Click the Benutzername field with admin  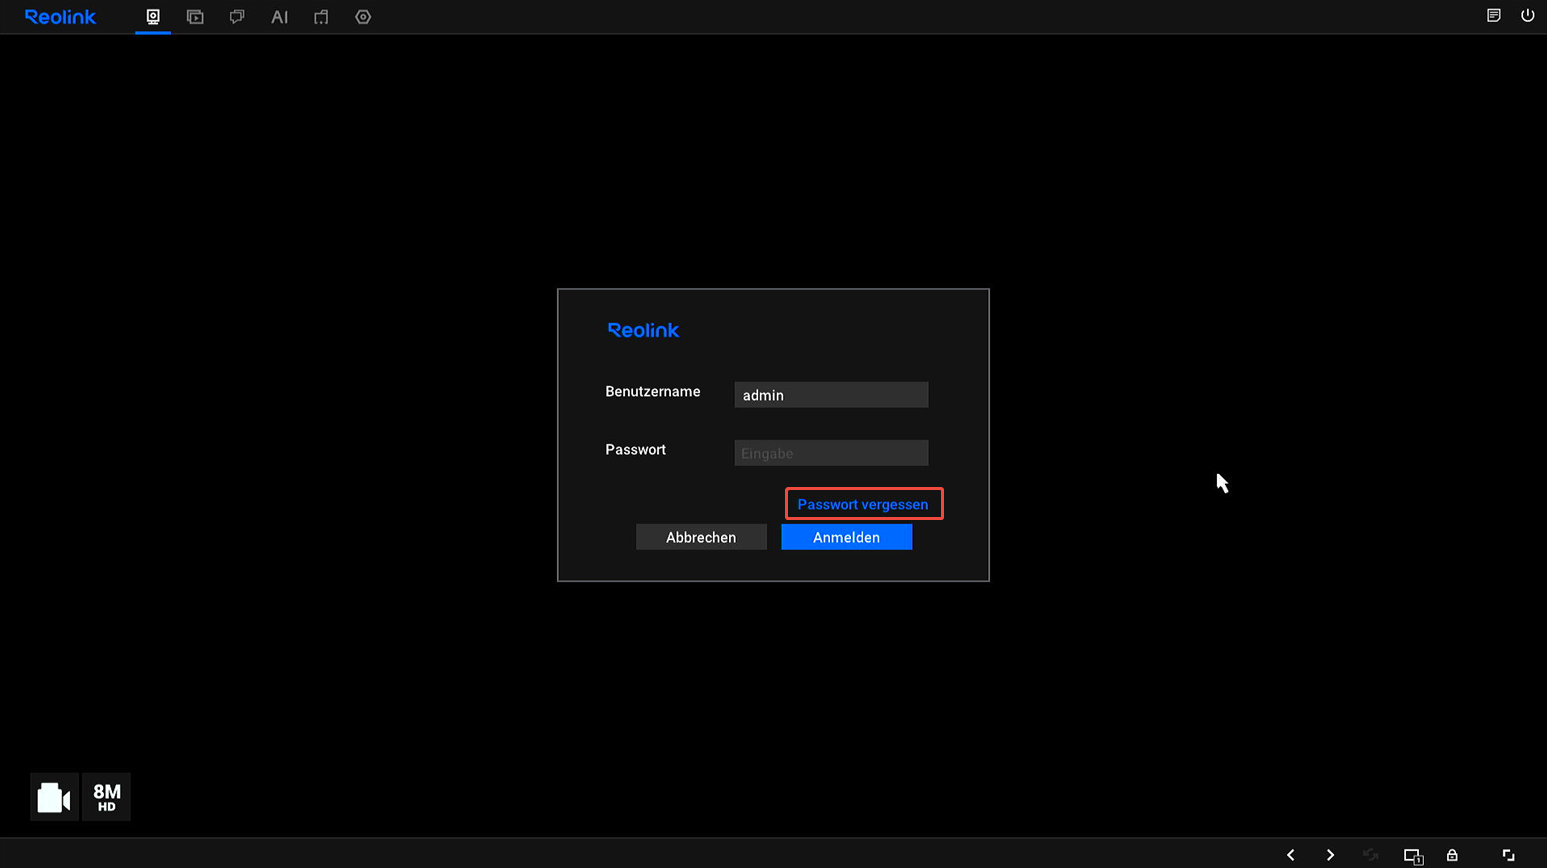click(831, 395)
